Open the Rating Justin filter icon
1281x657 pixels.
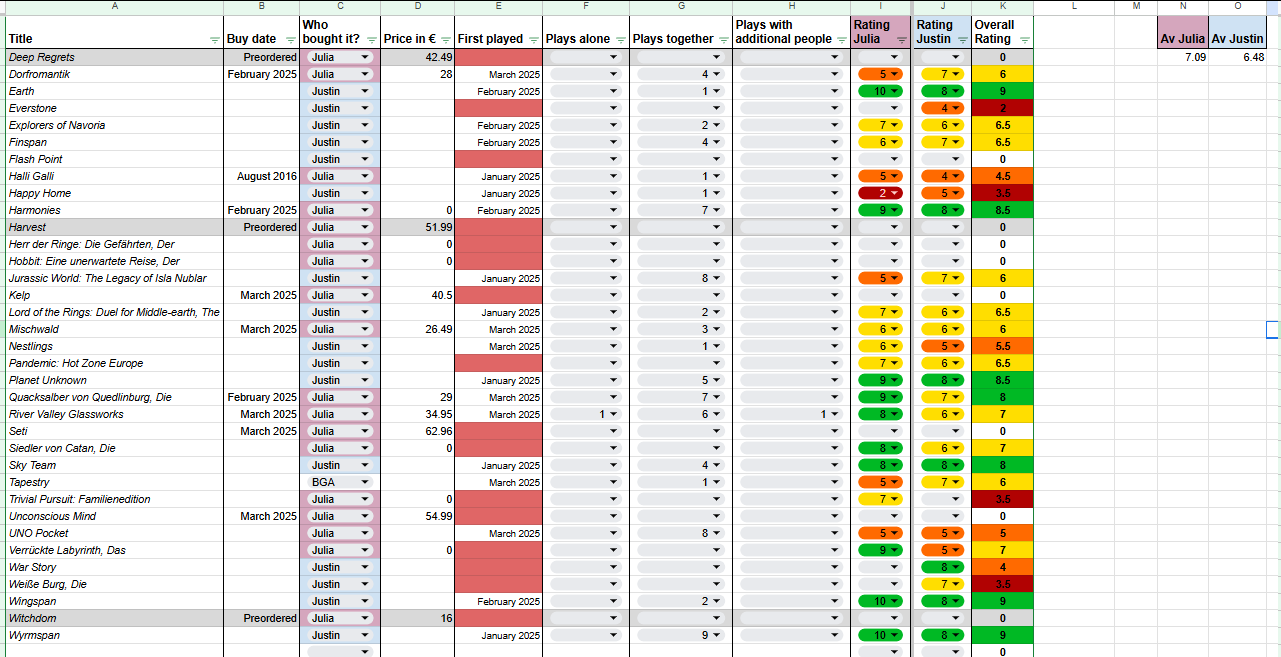[x=962, y=40]
